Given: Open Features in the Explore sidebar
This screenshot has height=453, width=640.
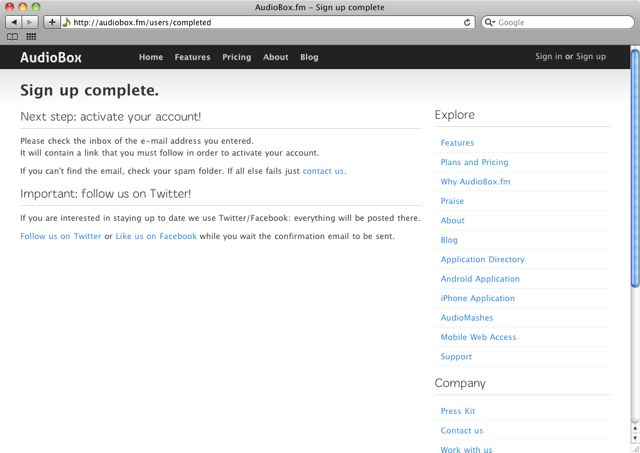Looking at the screenshot, I should pos(457,143).
